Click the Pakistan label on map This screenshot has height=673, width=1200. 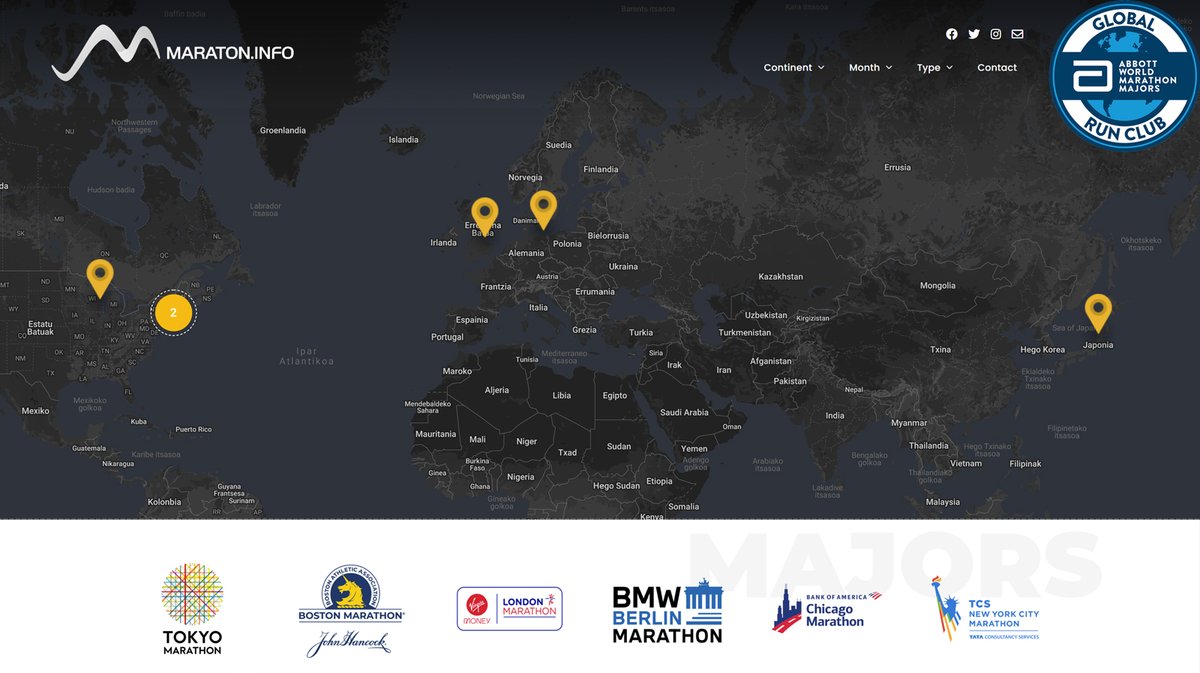(x=790, y=381)
